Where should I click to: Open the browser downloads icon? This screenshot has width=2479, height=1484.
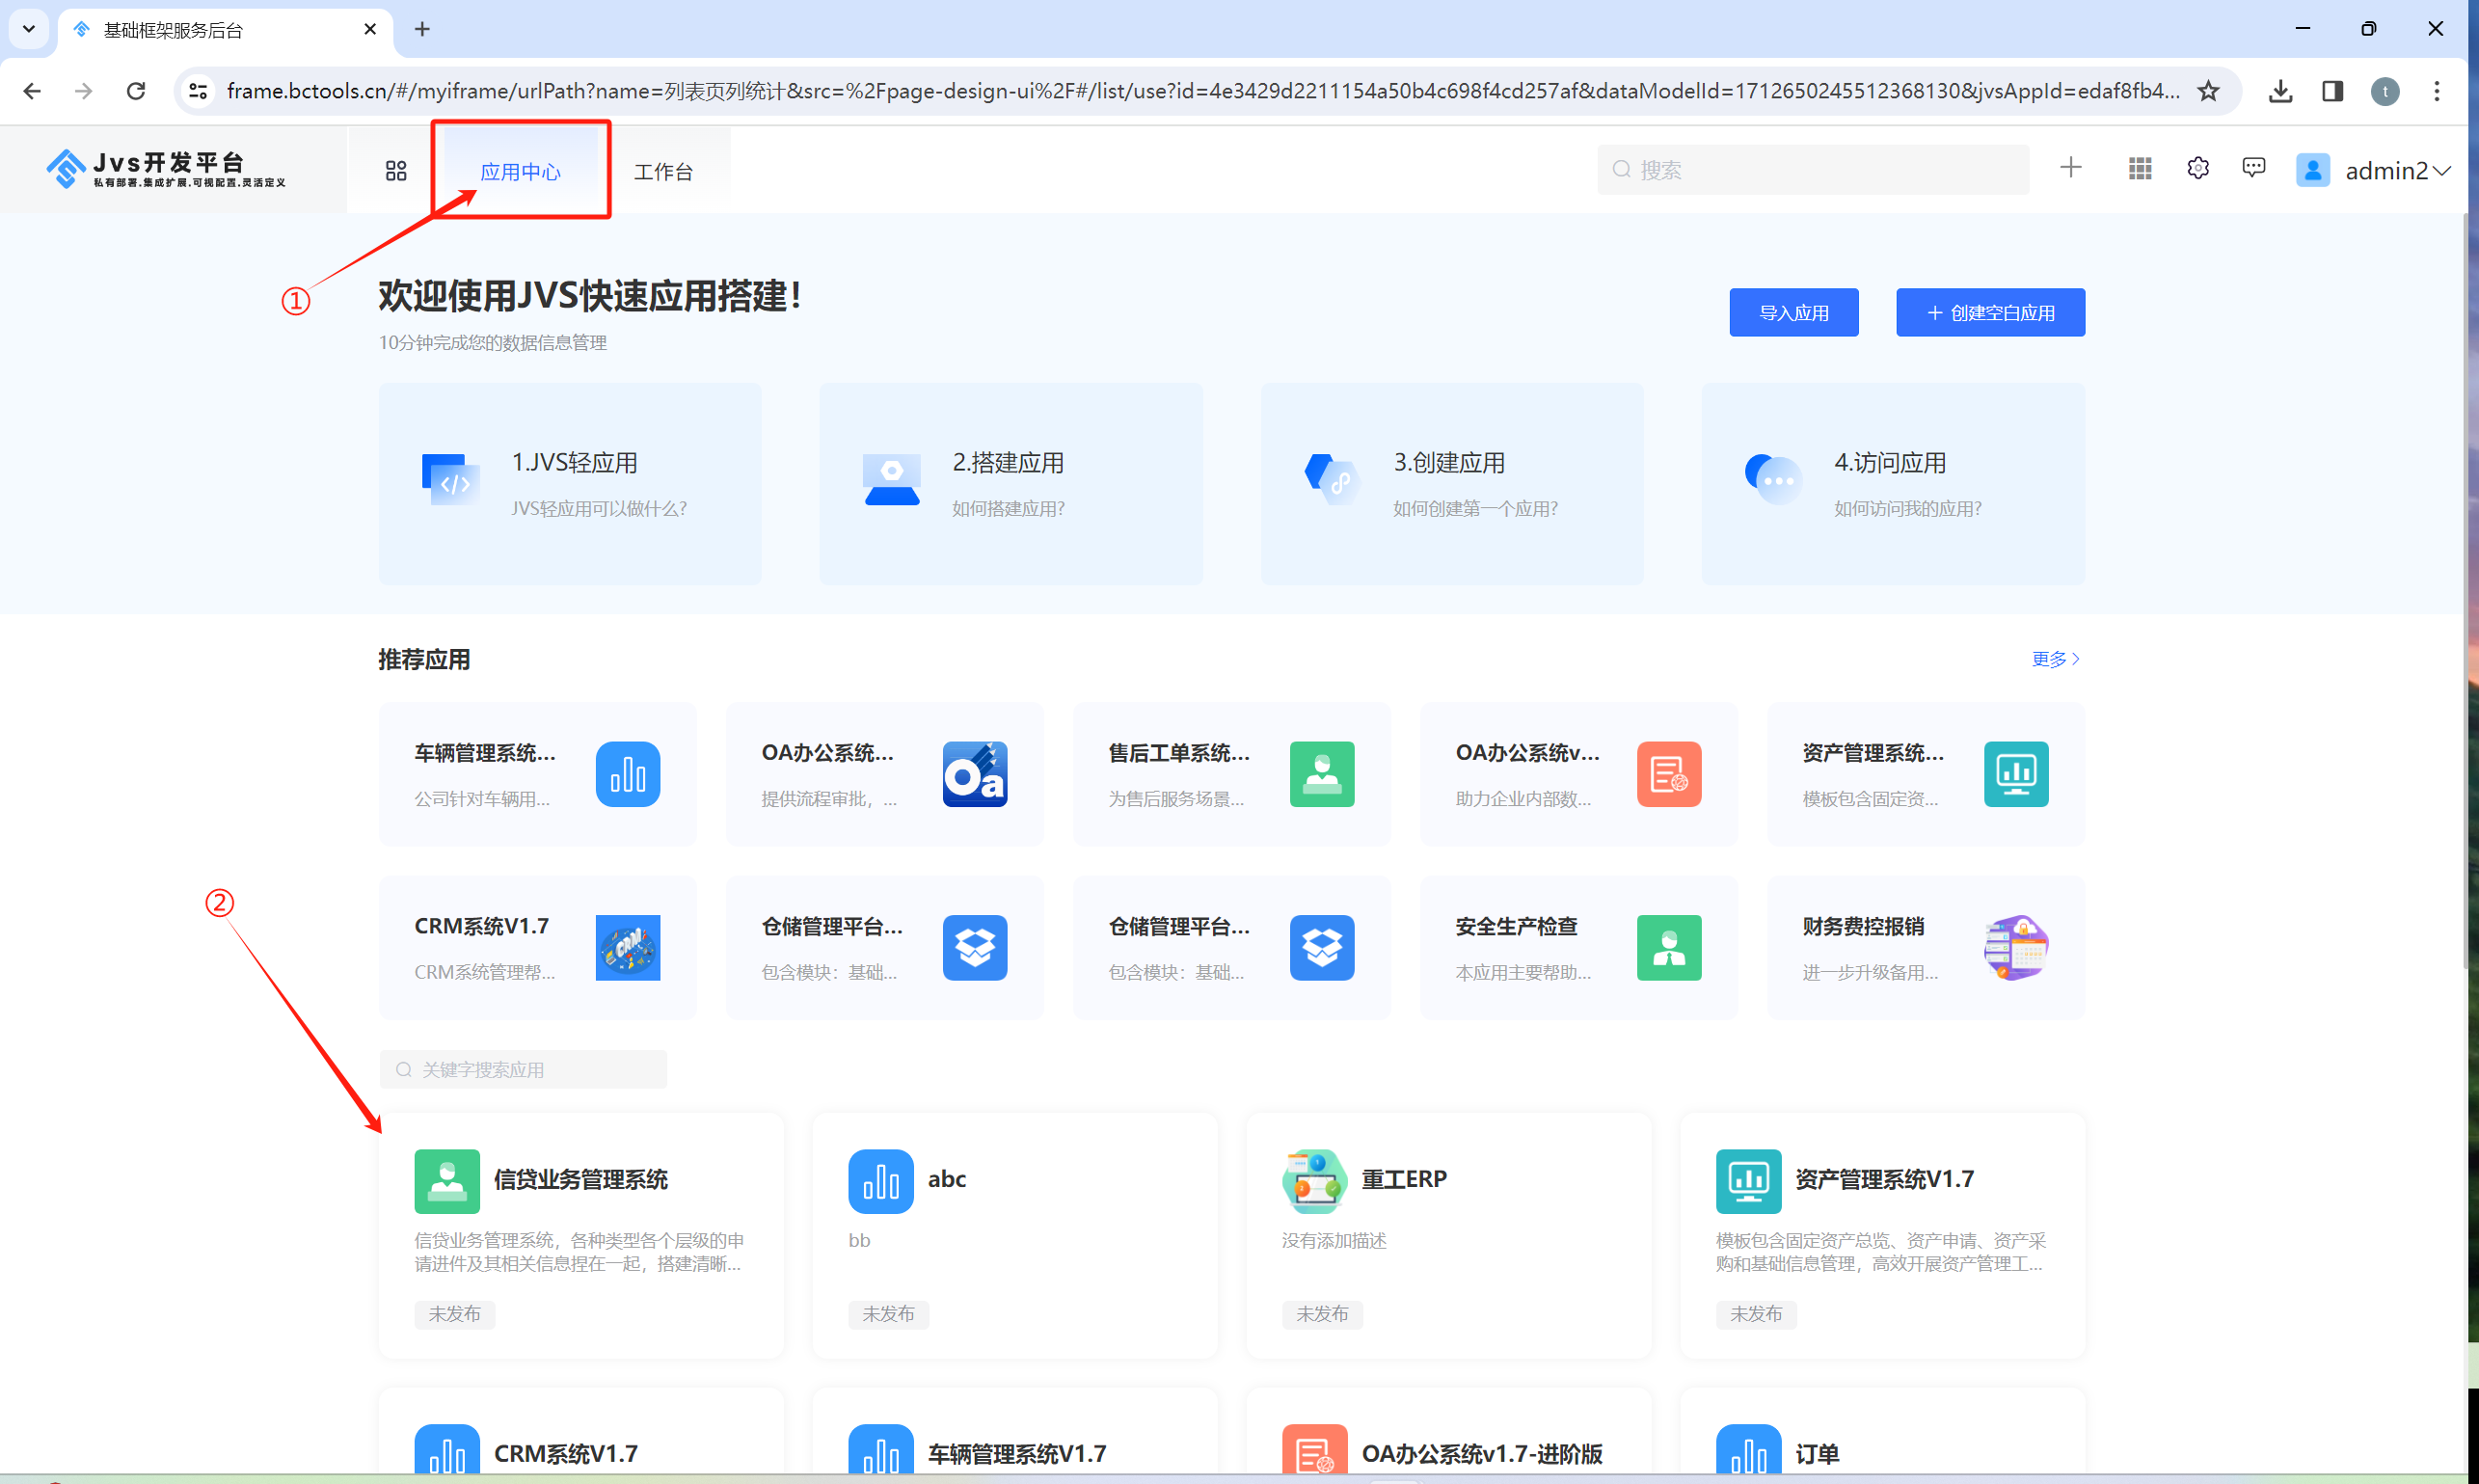click(2280, 91)
